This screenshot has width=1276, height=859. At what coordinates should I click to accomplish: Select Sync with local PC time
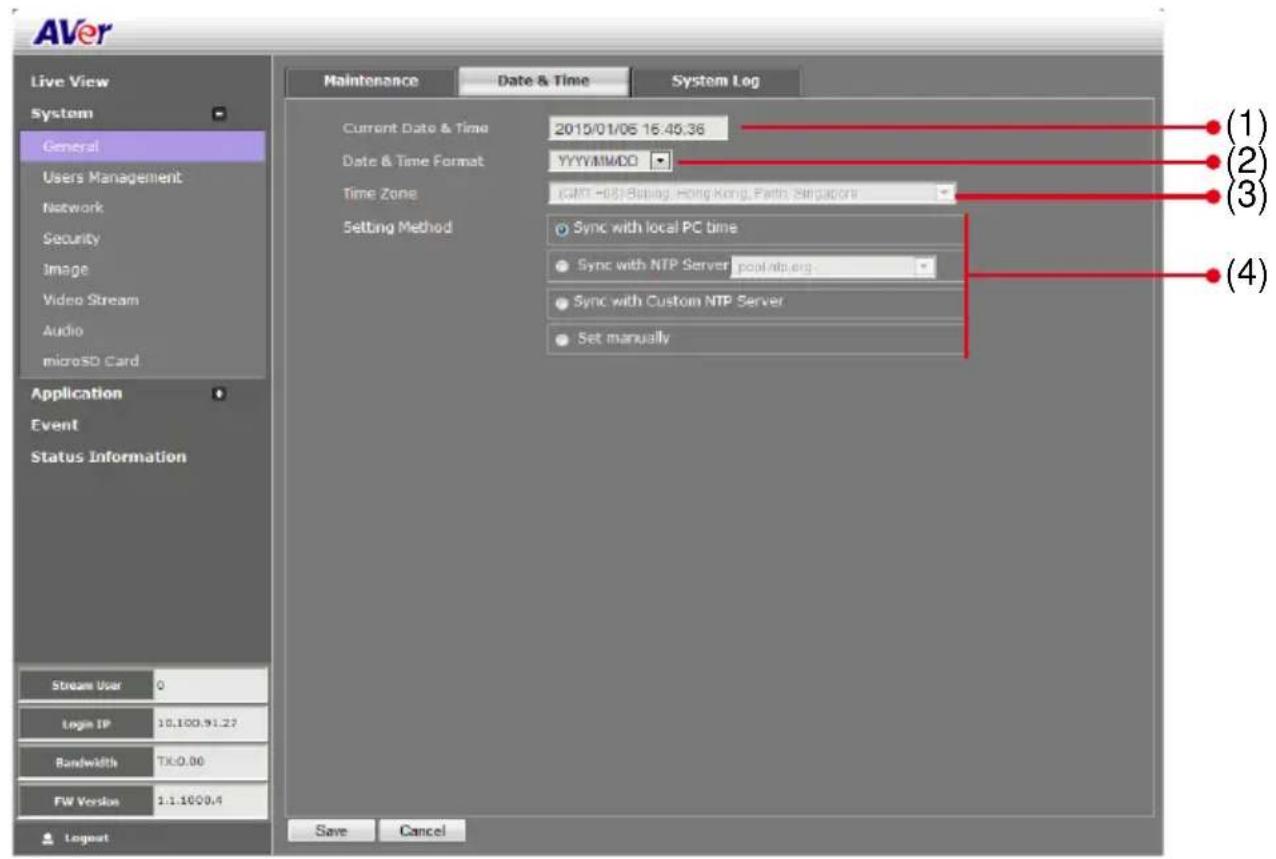[562, 228]
